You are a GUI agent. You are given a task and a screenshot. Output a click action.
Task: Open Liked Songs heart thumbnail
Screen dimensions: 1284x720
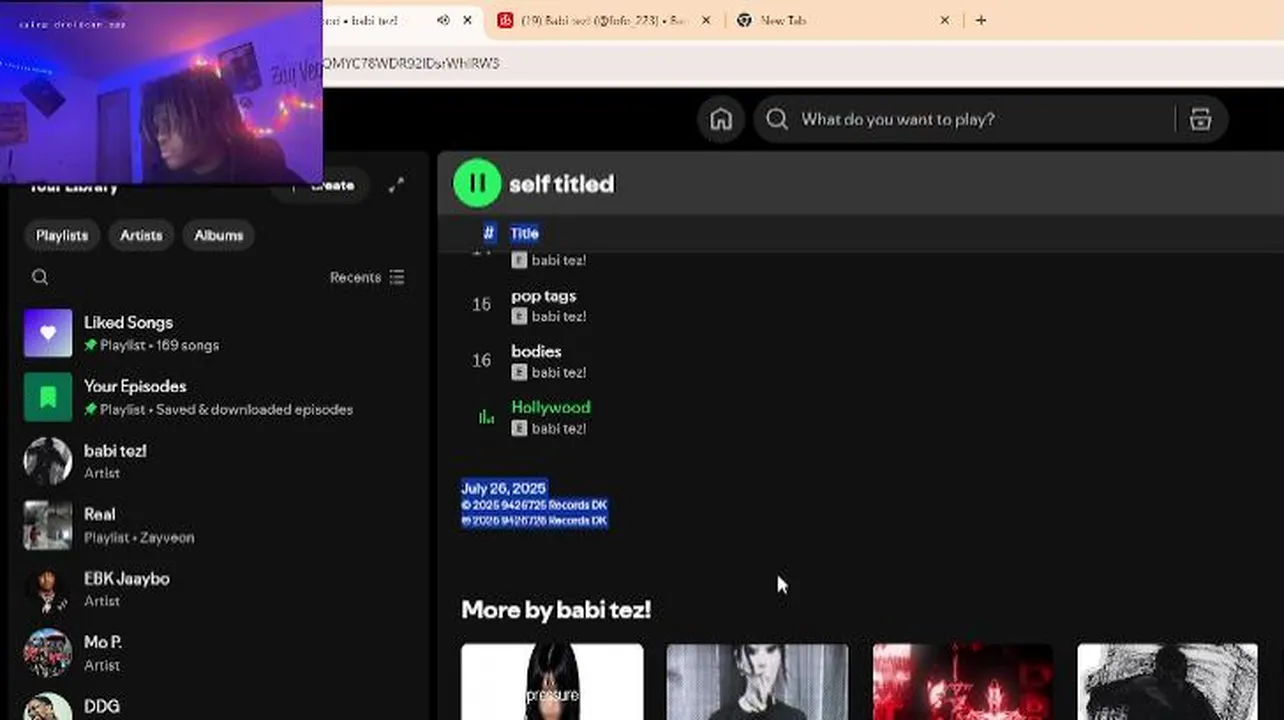click(48, 333)
